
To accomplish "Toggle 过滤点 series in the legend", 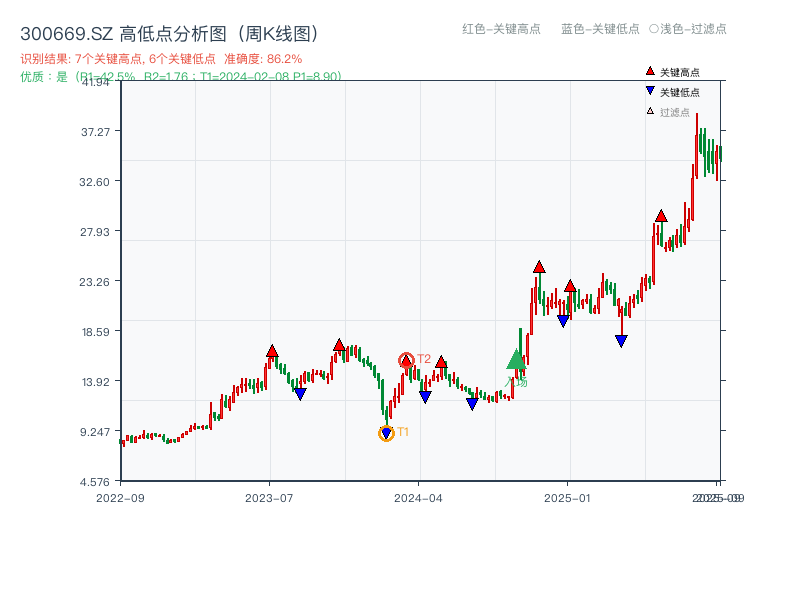I will click(x=674, y=112).
